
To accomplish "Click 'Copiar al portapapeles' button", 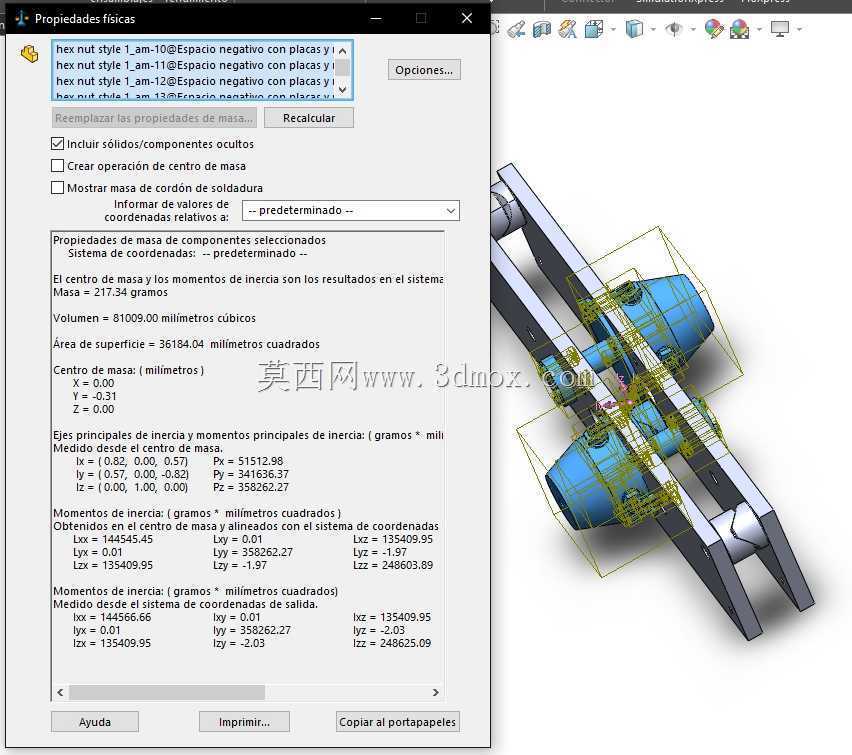I will [x=397, y=722].
